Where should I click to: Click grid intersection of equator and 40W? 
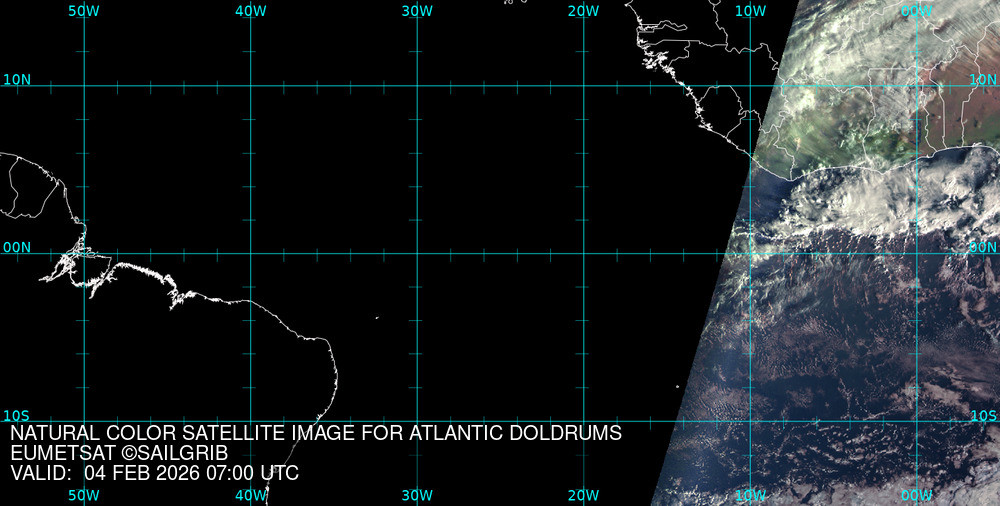pos(250,253)
